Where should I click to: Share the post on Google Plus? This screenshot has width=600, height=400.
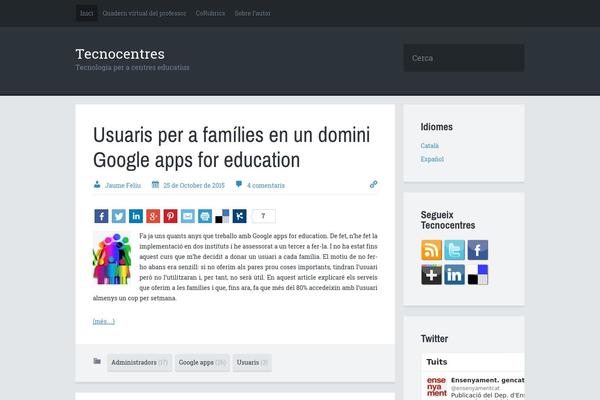coord(153,216)
